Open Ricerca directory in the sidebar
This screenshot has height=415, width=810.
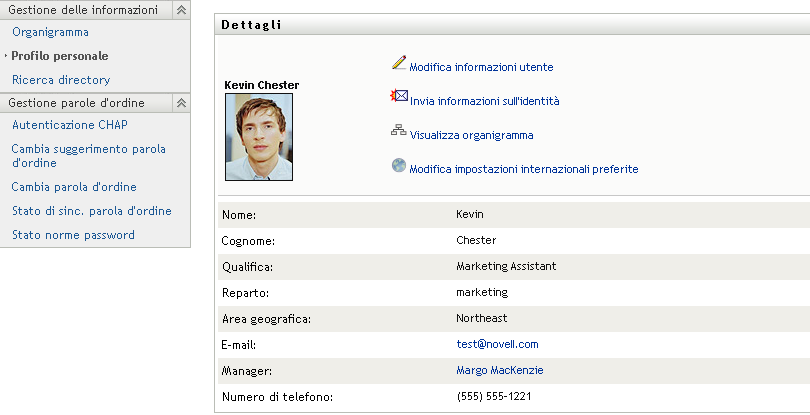(61, 79)
